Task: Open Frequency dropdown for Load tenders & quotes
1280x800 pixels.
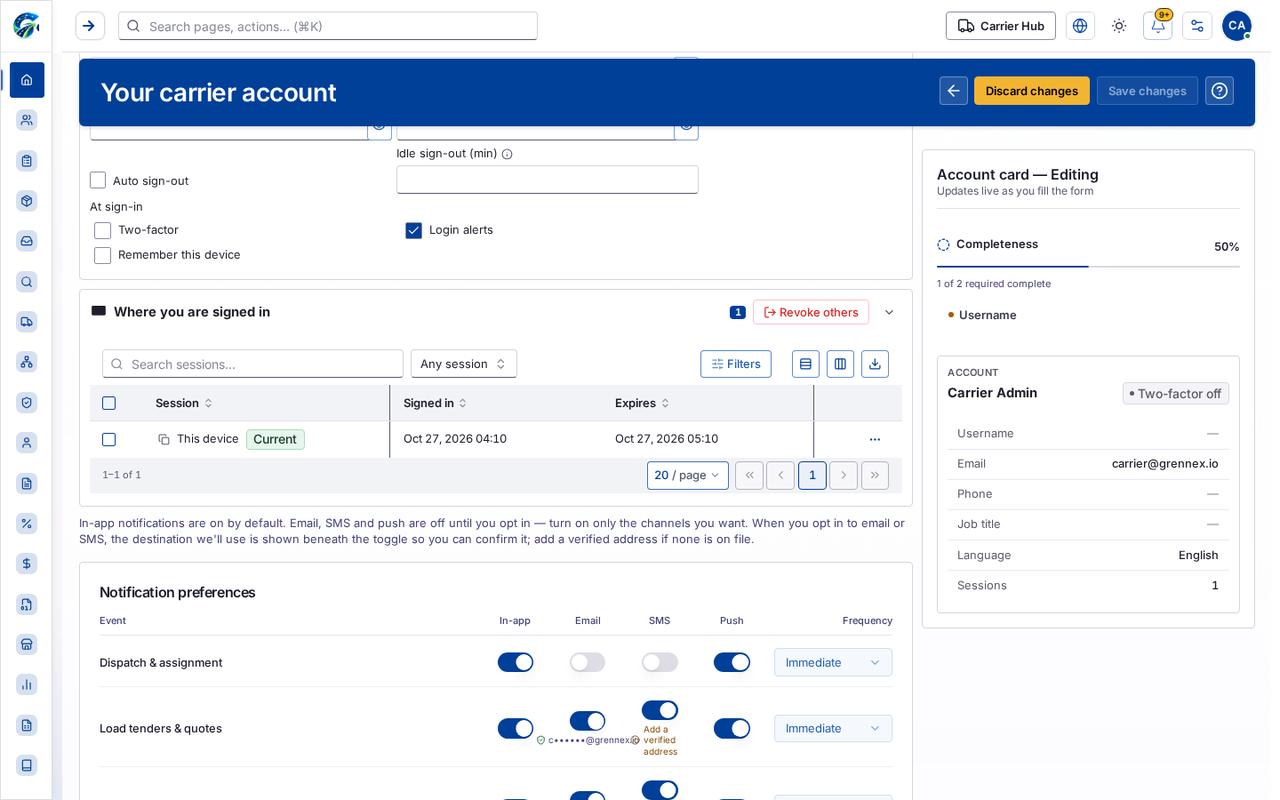Action: (833, 728)
